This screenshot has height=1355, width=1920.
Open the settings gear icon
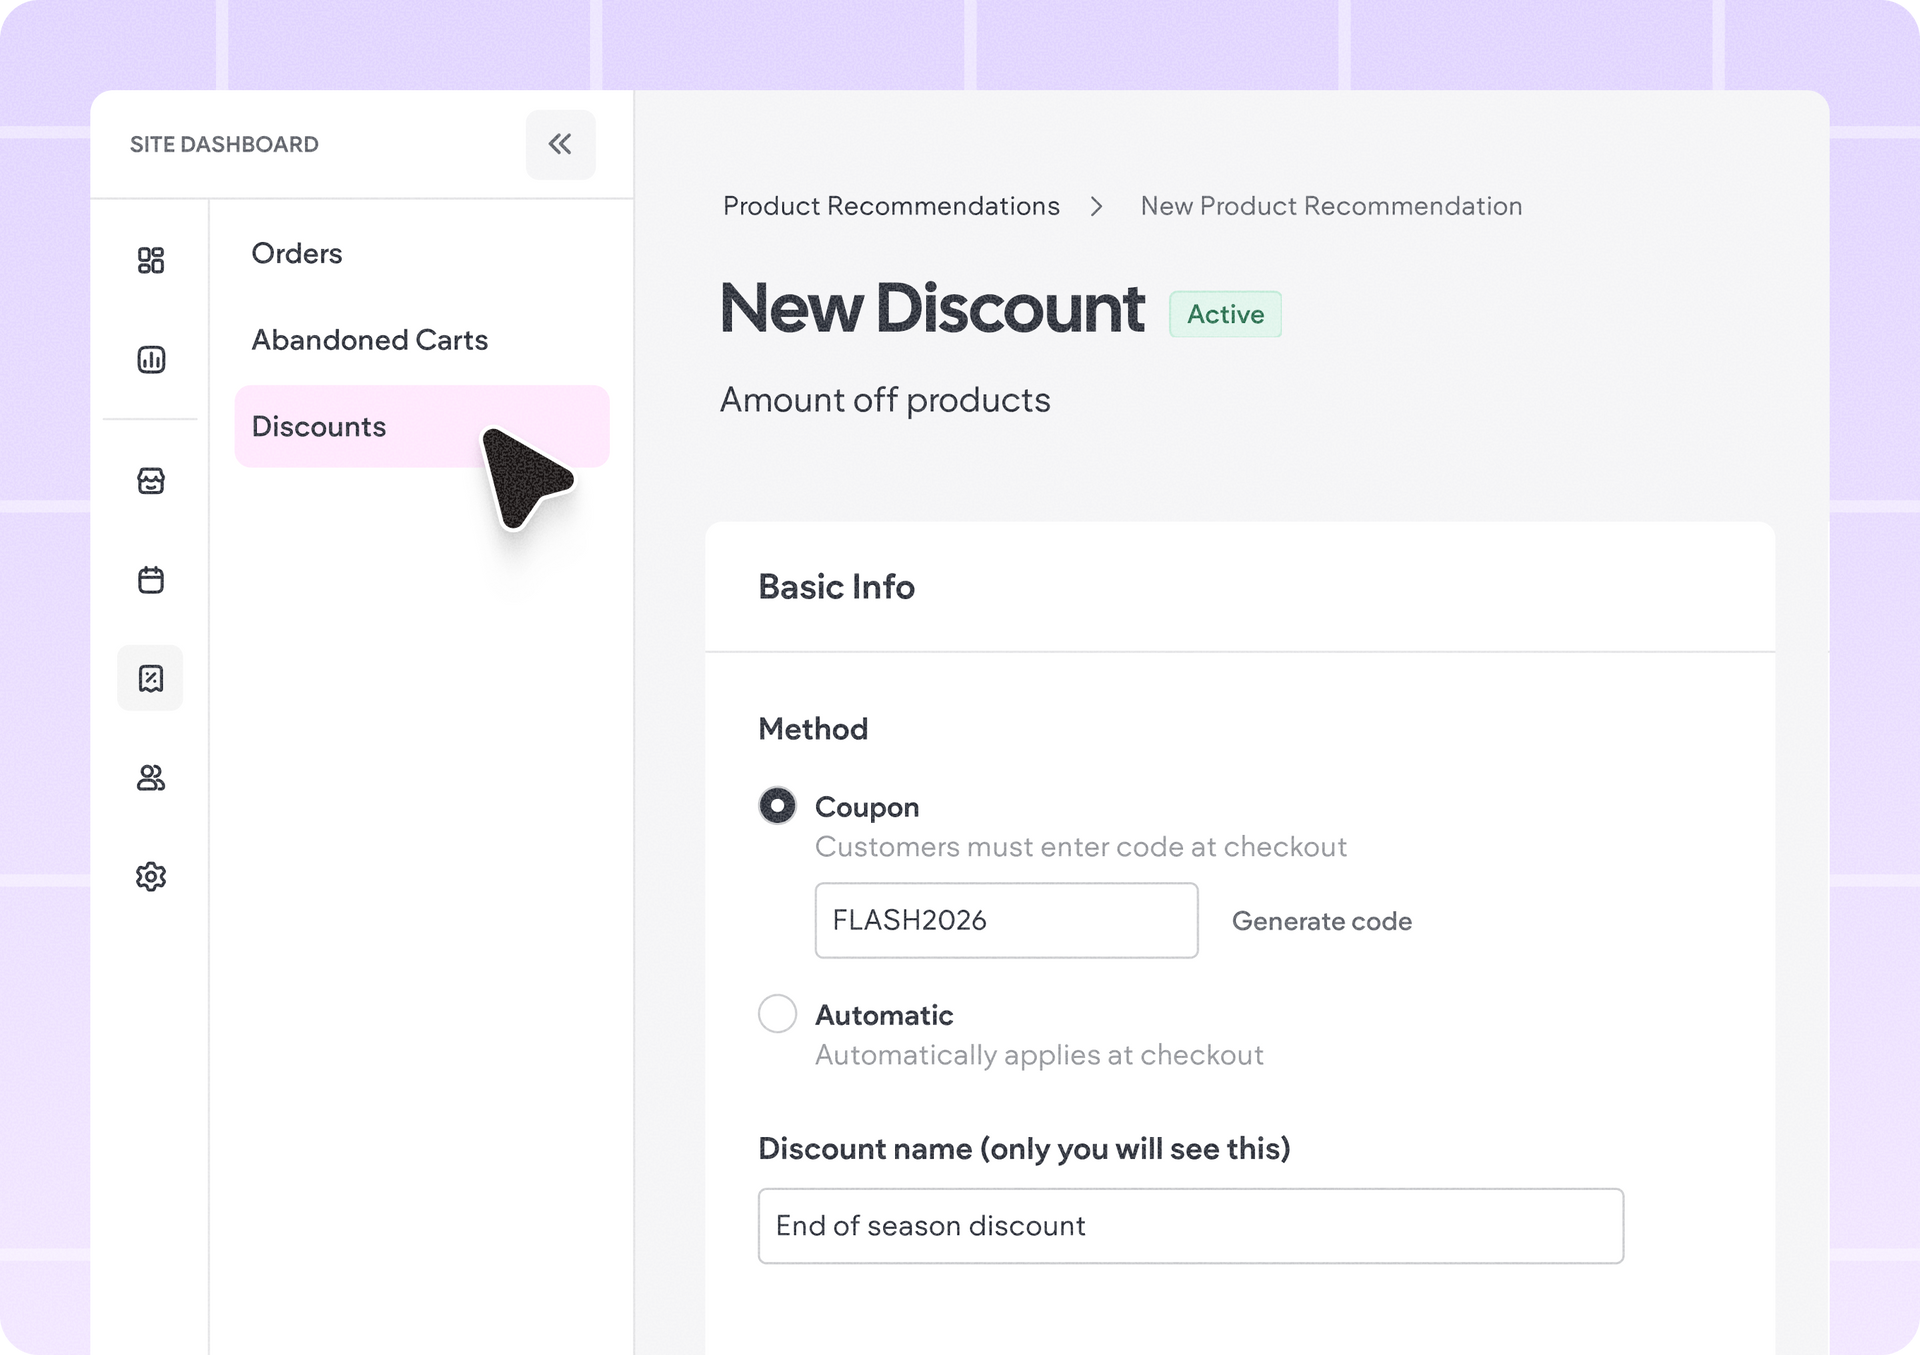151,876
